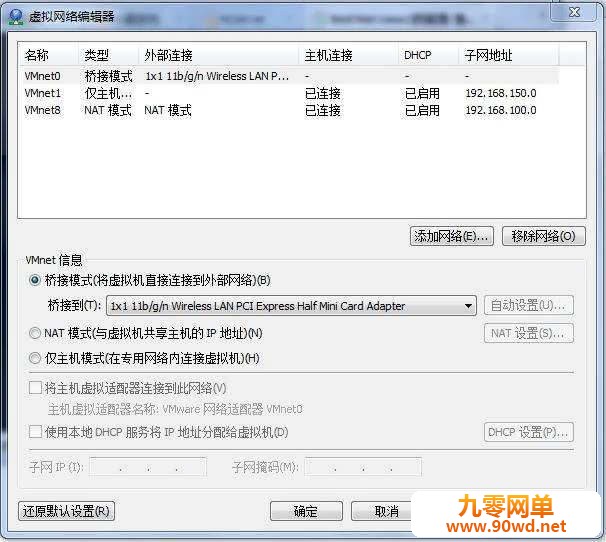Screen dimensions: 606x542
Task: Click 已连接 host cell in VMnet8 row
Action: click(x=323, y=110)
